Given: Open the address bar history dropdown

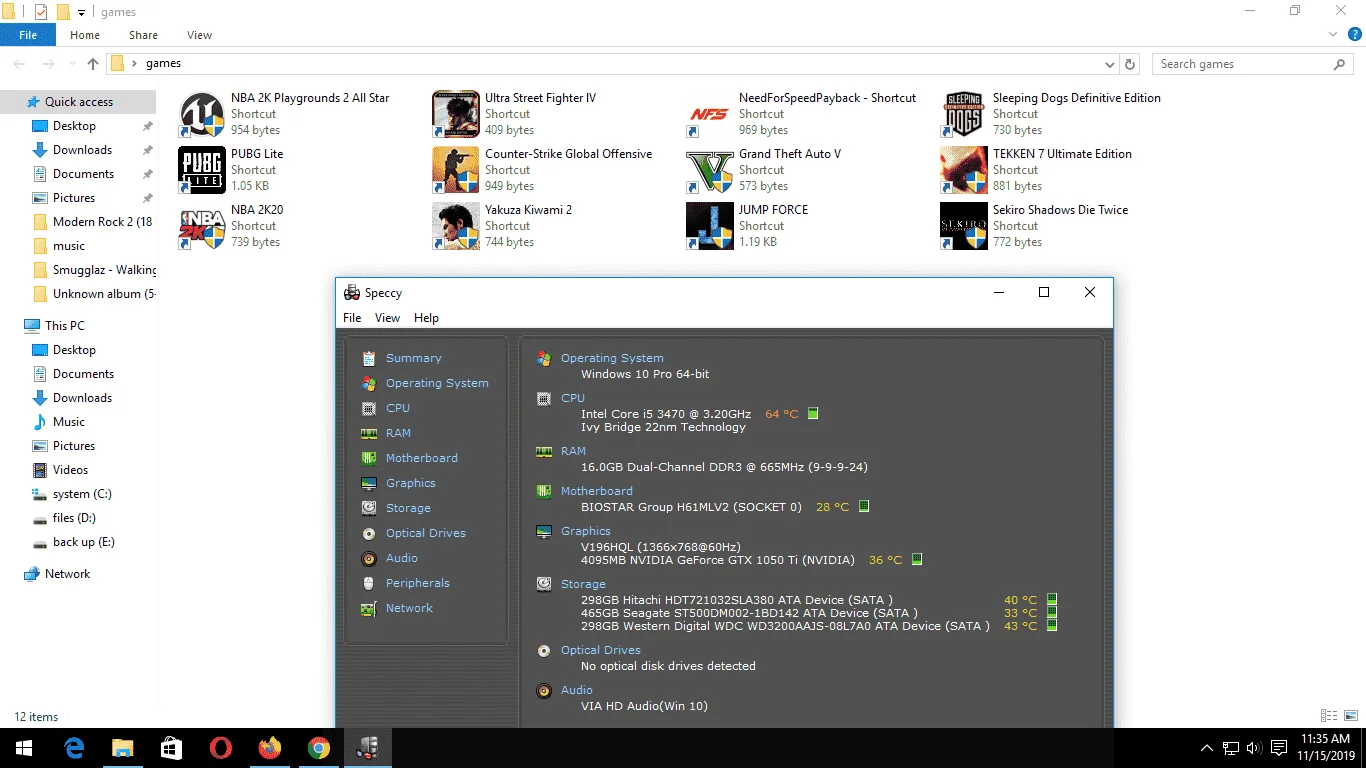Looking at the screenshot, I should [x=1110, y=64].
